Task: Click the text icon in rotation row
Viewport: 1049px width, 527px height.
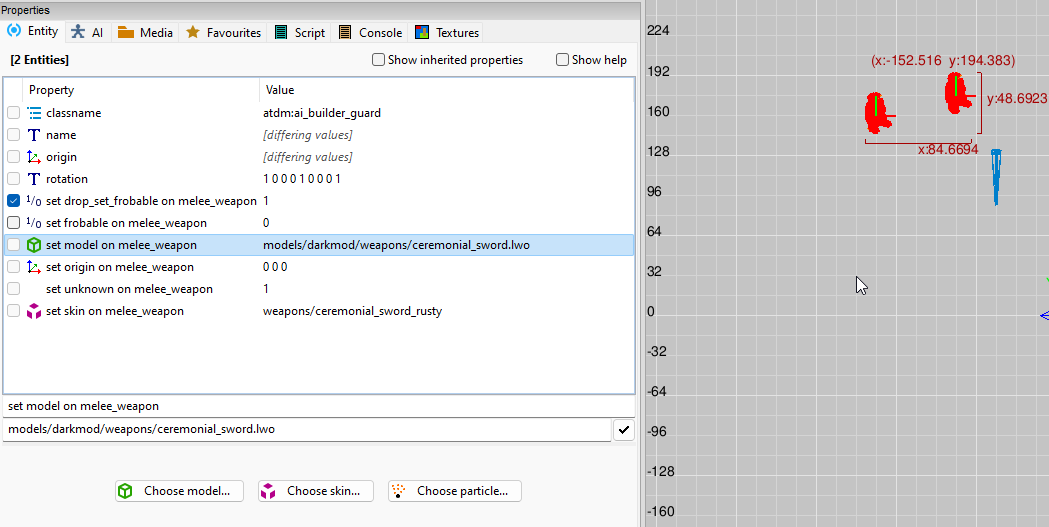Action: [x=34, y=179]
